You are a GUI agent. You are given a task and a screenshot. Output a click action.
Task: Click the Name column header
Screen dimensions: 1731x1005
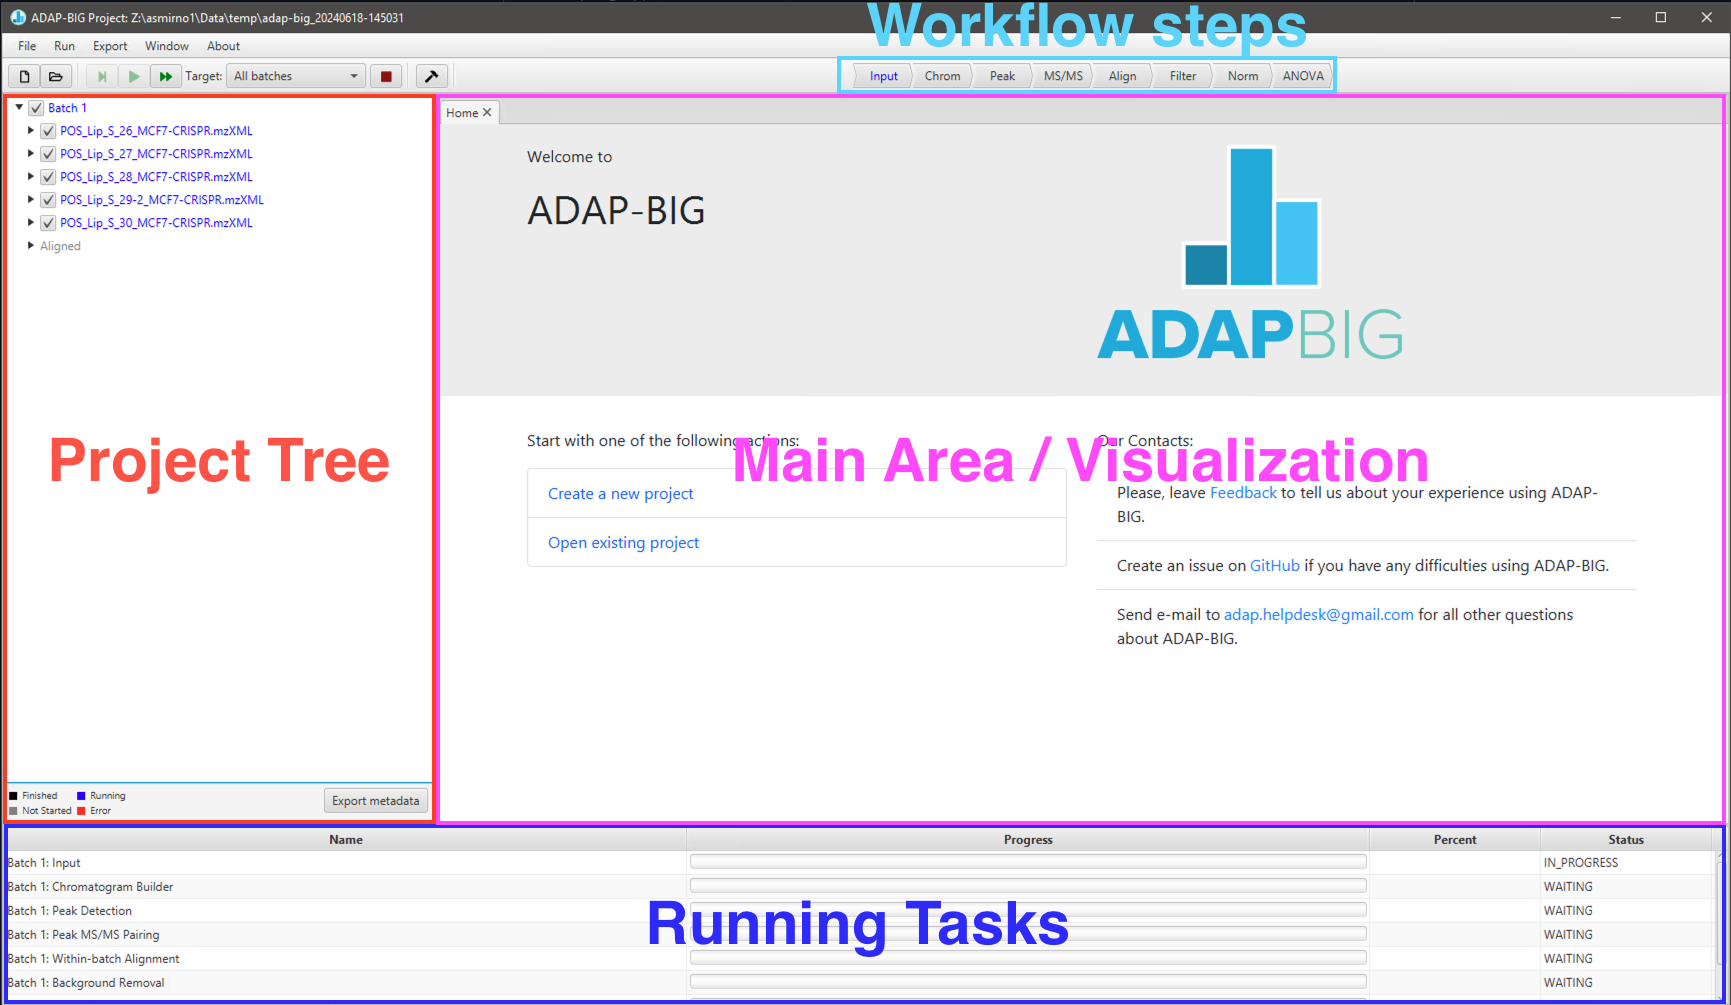346,840
